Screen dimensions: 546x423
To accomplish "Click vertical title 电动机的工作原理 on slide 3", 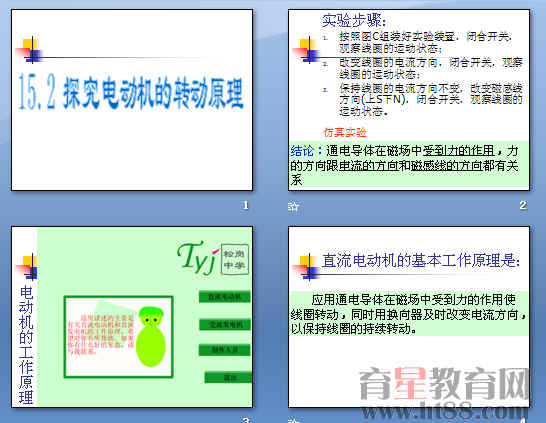I will tap(26, 345).
